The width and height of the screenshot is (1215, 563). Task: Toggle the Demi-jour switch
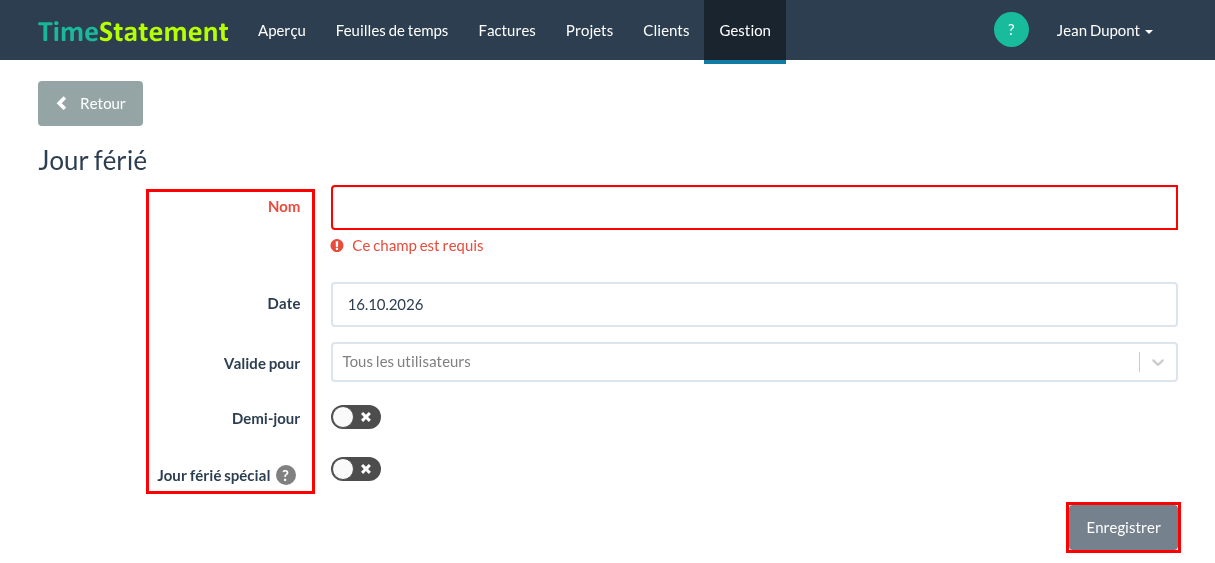356,417
